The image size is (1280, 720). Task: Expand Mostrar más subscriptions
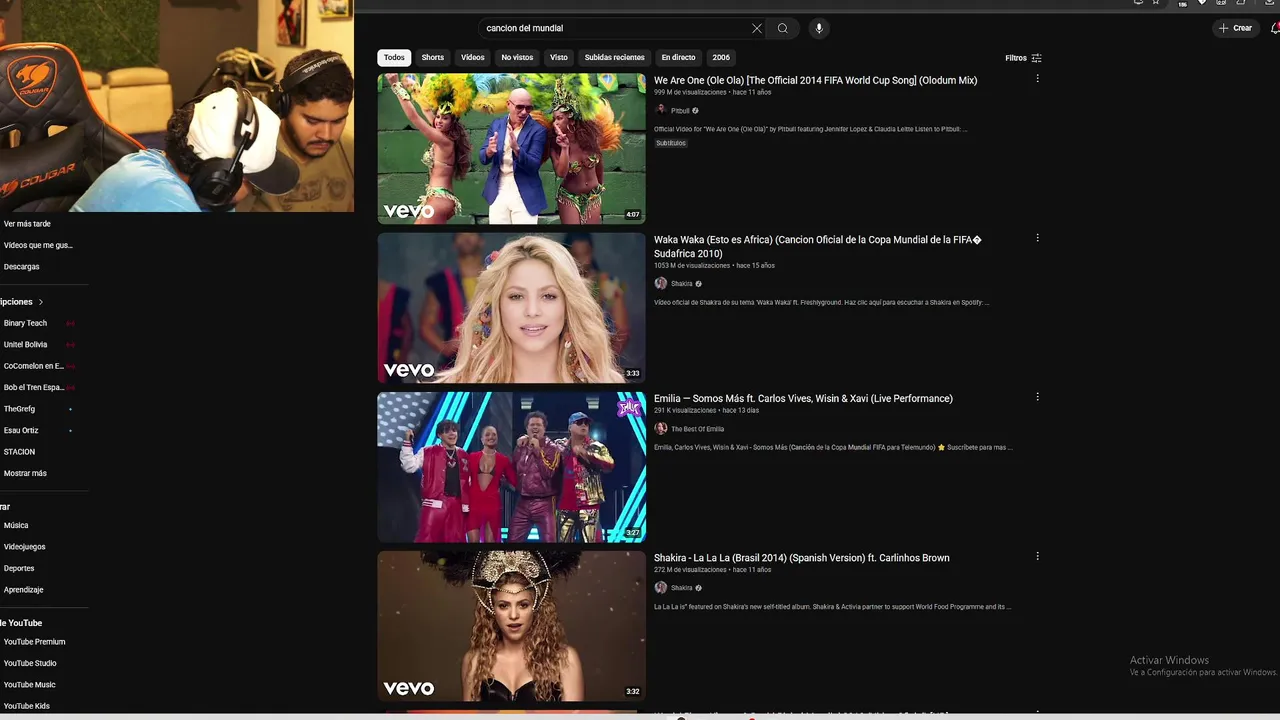(25, 473)
